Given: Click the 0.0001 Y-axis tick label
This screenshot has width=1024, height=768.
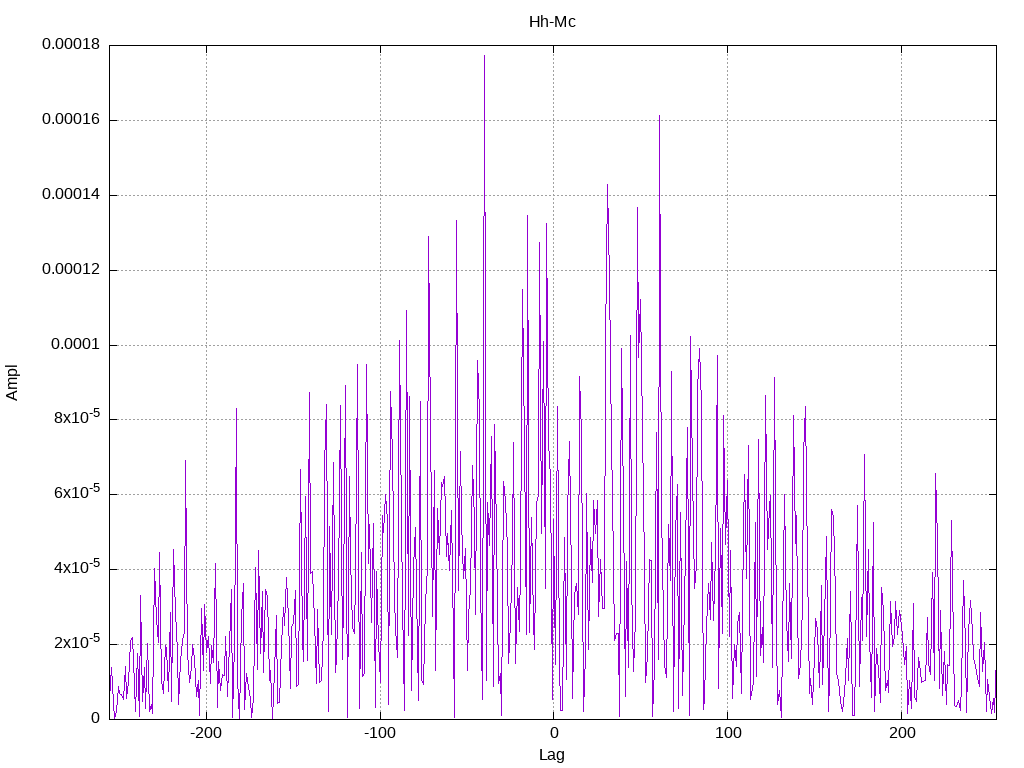Looking at the screenshot, I should point(76,345).
